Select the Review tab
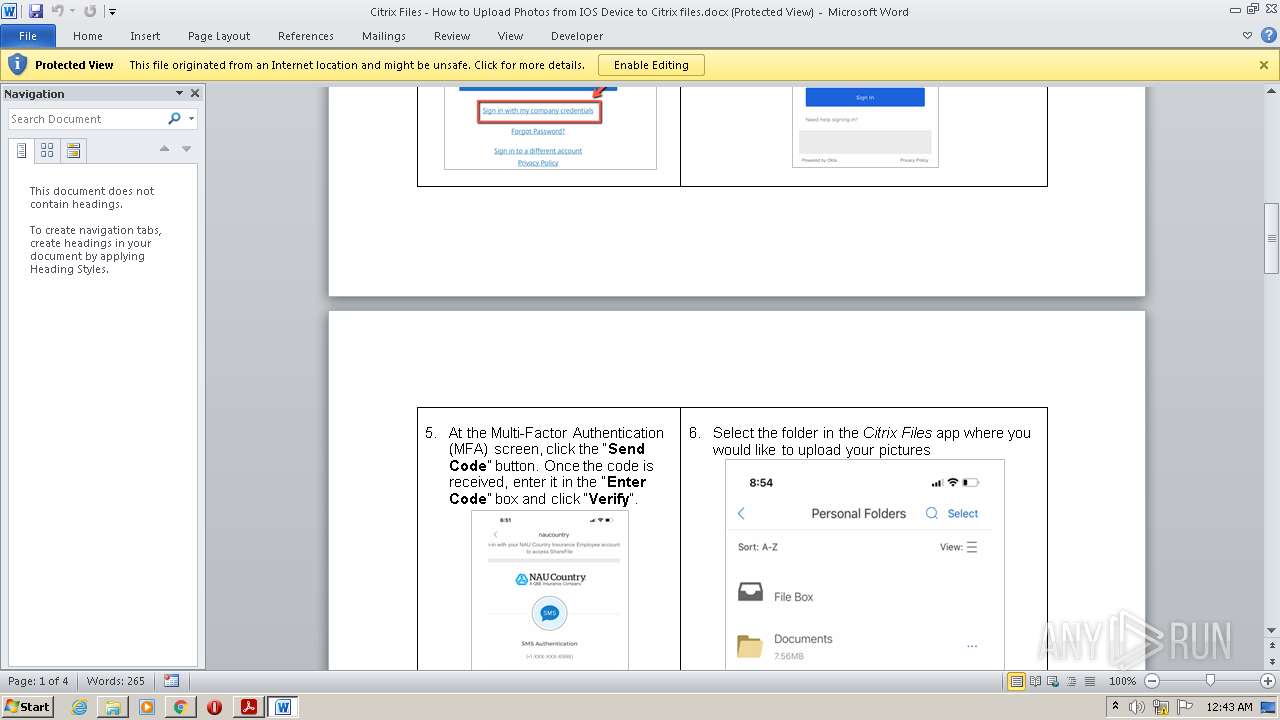The width and height of the screenshot is (1280, 720). click(452, 36)
